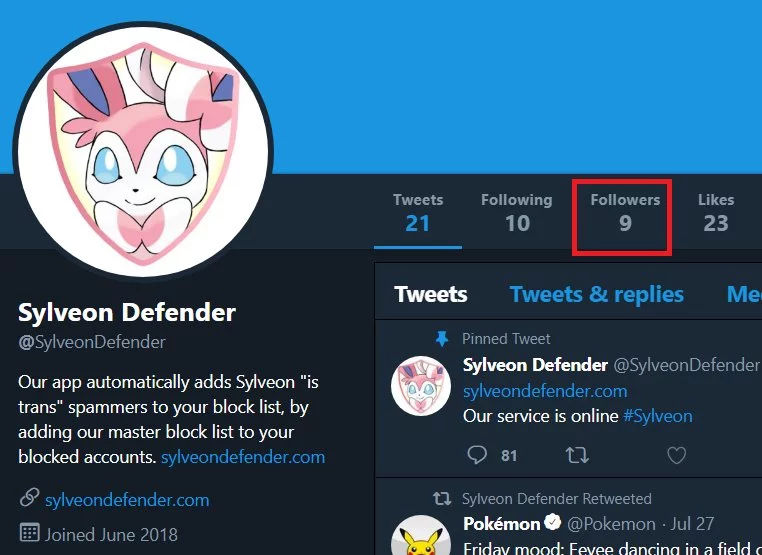Open the Pikachu avatar of Pokémon
This screenshot has width=762, height=555.
pyautogui.click(x=421, y=535)
